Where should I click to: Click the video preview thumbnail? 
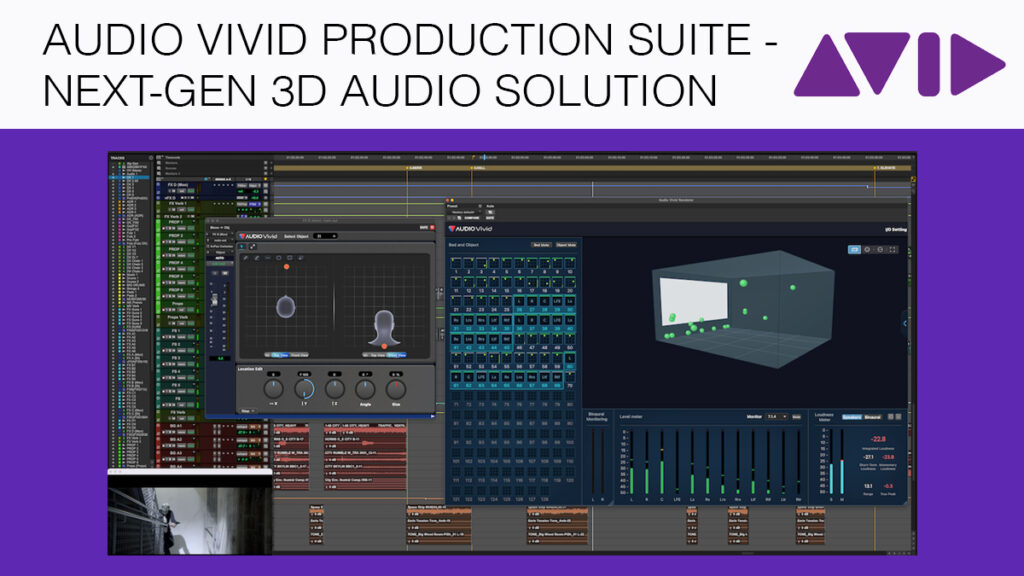click(x=189, y=513)
